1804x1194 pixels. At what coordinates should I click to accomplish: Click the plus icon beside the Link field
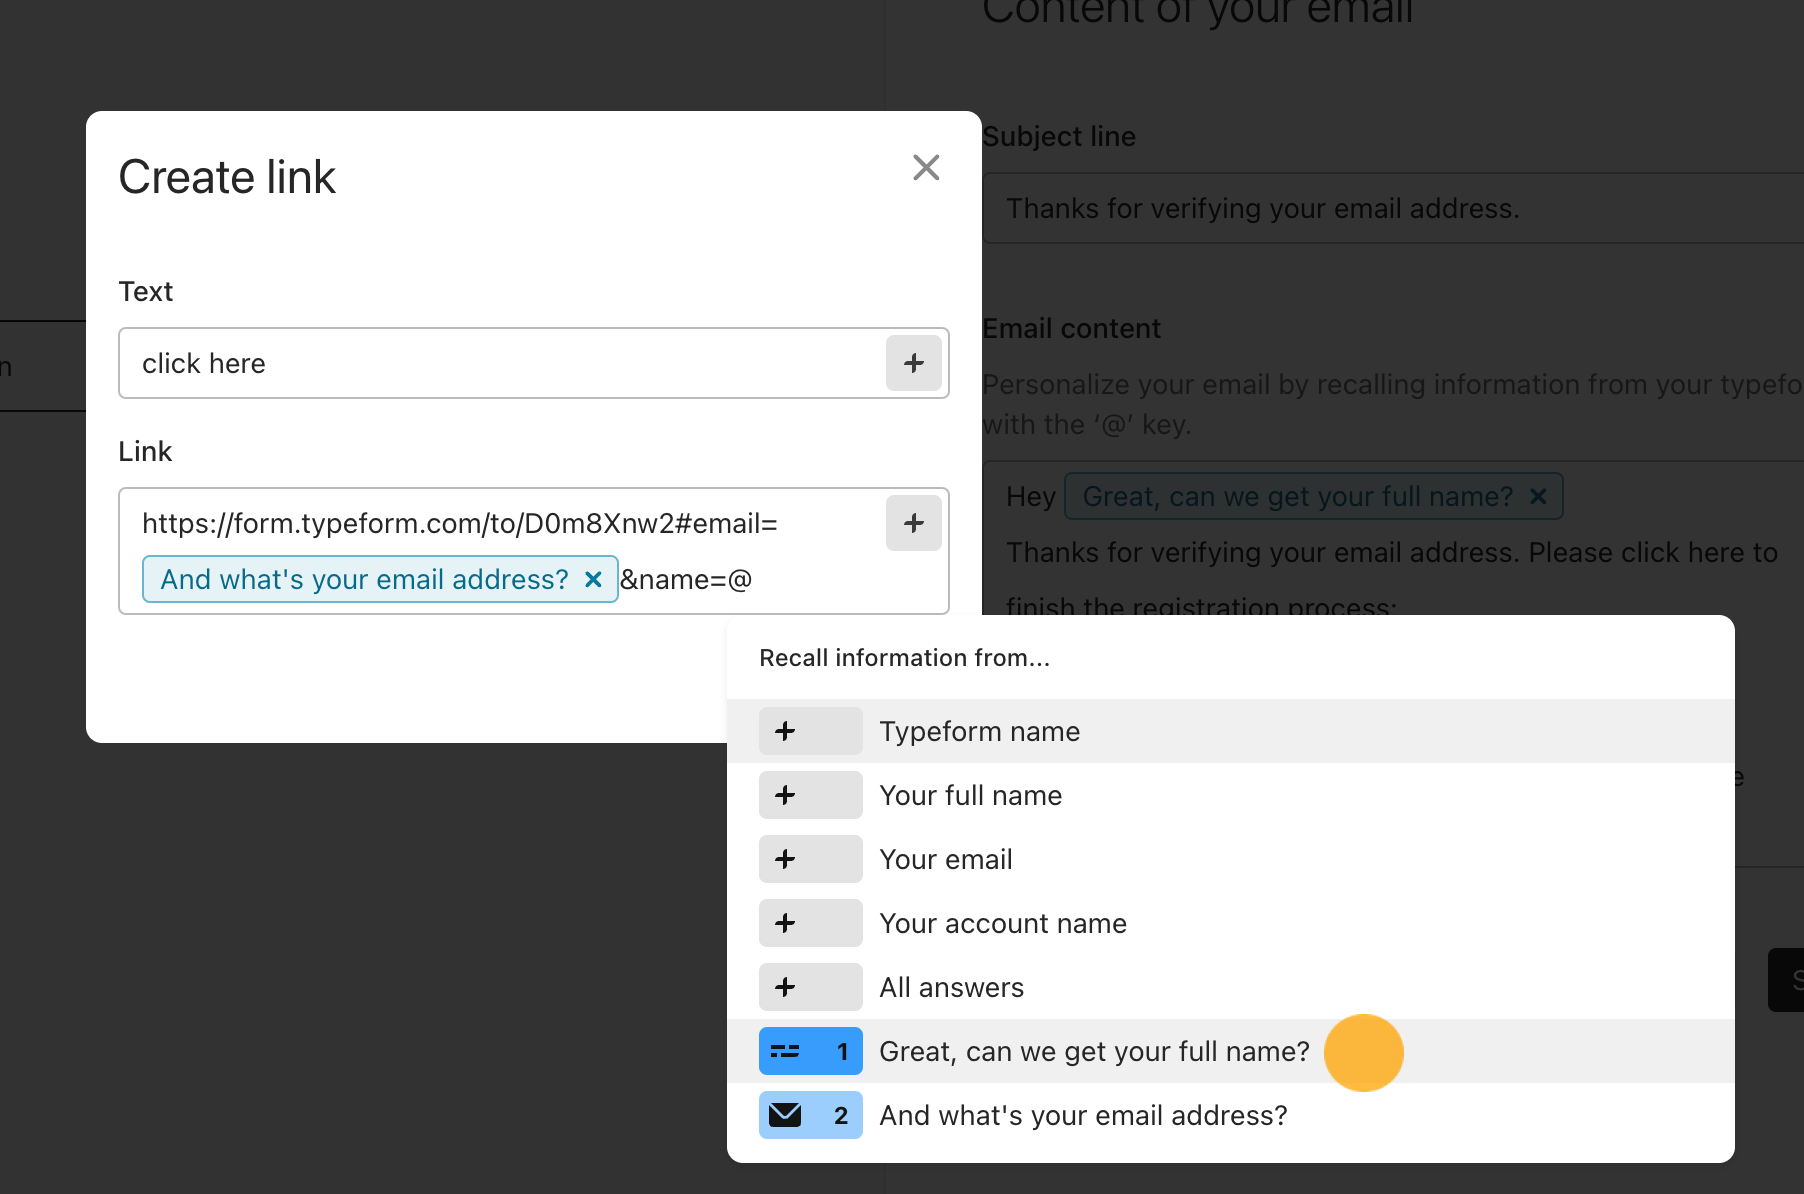pyautogui.click(x=913, y=523)
